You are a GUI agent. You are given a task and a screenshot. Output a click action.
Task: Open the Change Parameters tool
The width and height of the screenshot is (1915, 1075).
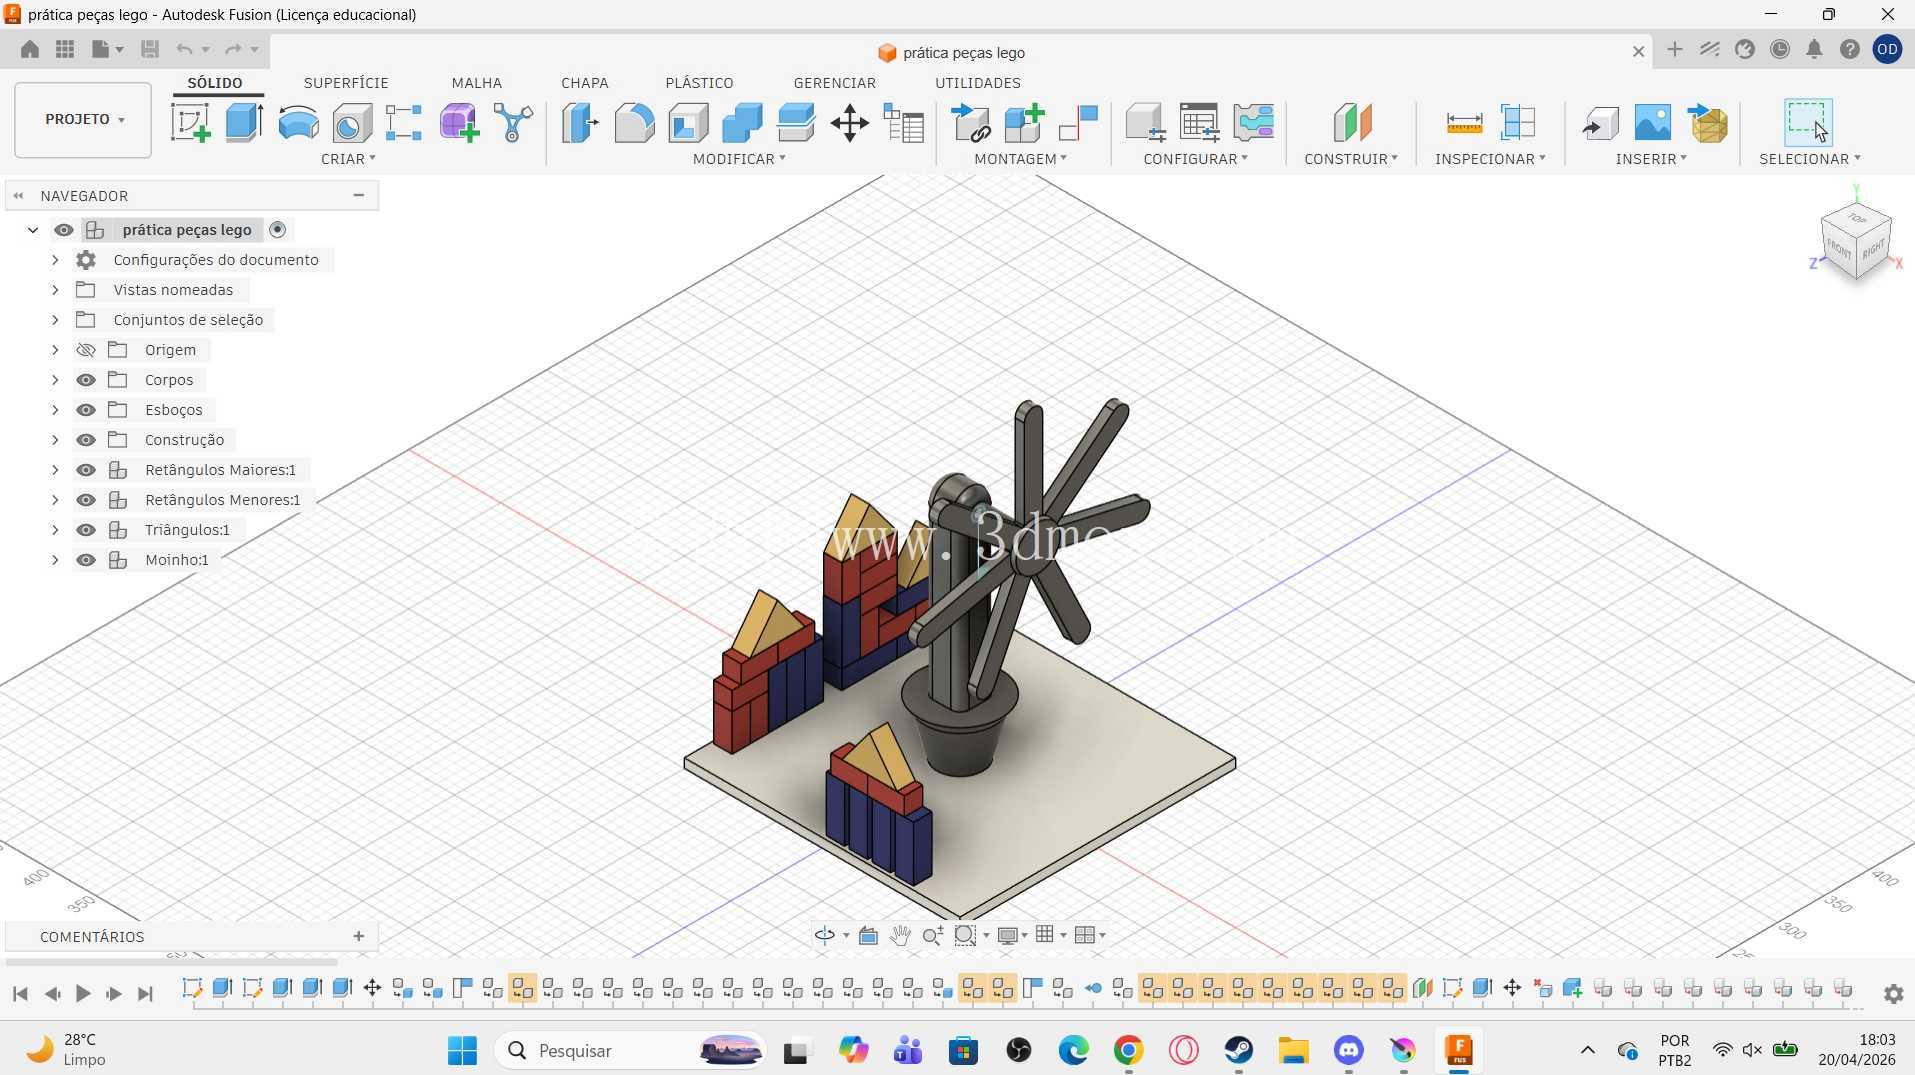pyautogui.click(x=904, y=123)
